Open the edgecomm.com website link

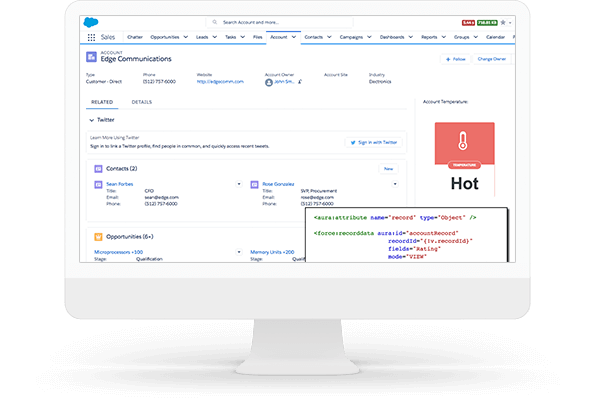point(220,82)
